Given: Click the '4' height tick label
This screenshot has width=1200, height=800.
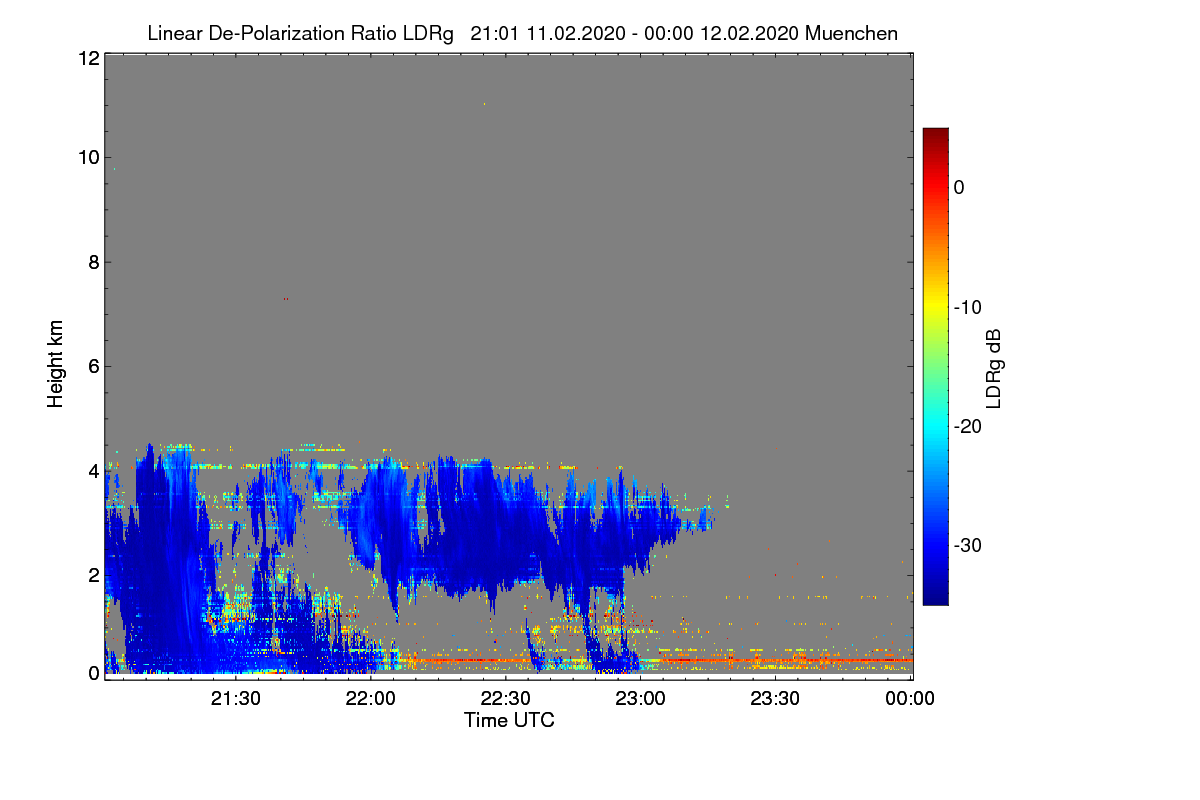Looking at the screenshot, I should tap(92, 470).
